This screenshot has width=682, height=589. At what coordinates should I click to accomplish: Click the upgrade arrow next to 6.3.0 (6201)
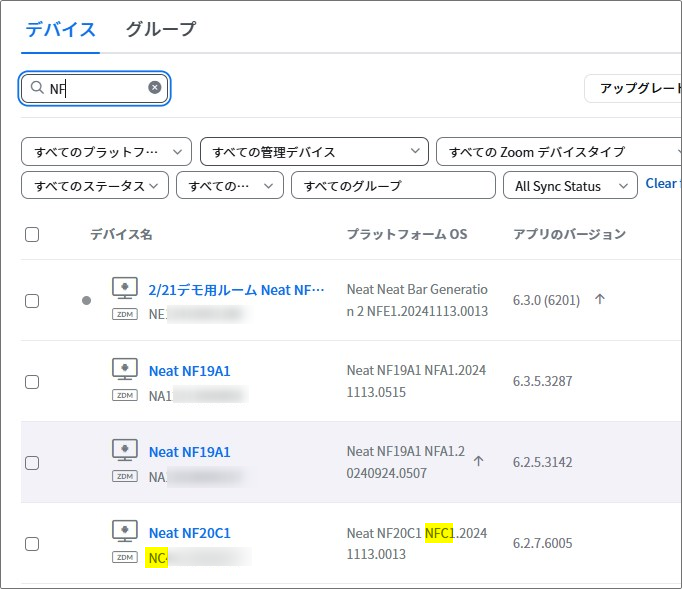[x=600, y=299]
